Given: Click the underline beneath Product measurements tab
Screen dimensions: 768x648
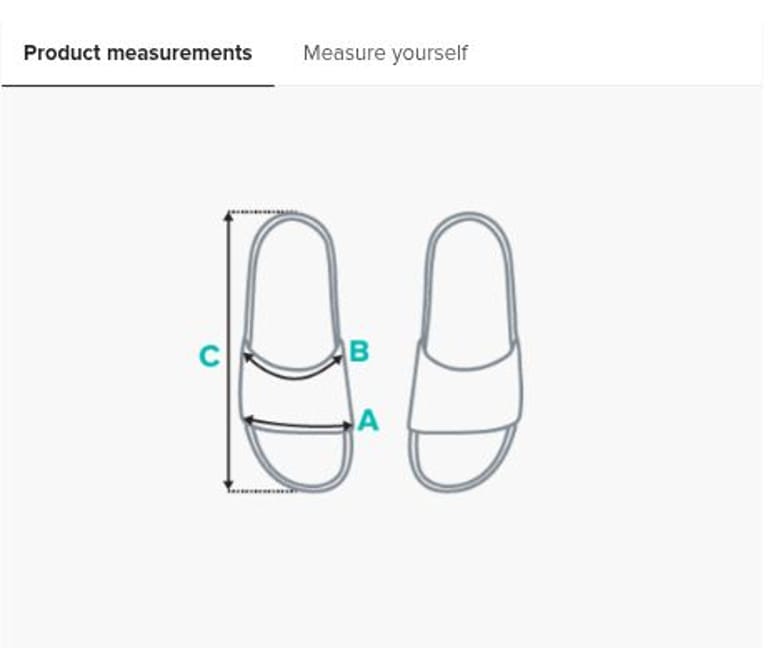Looking at the screenshot, I should [x=137, y=86].
